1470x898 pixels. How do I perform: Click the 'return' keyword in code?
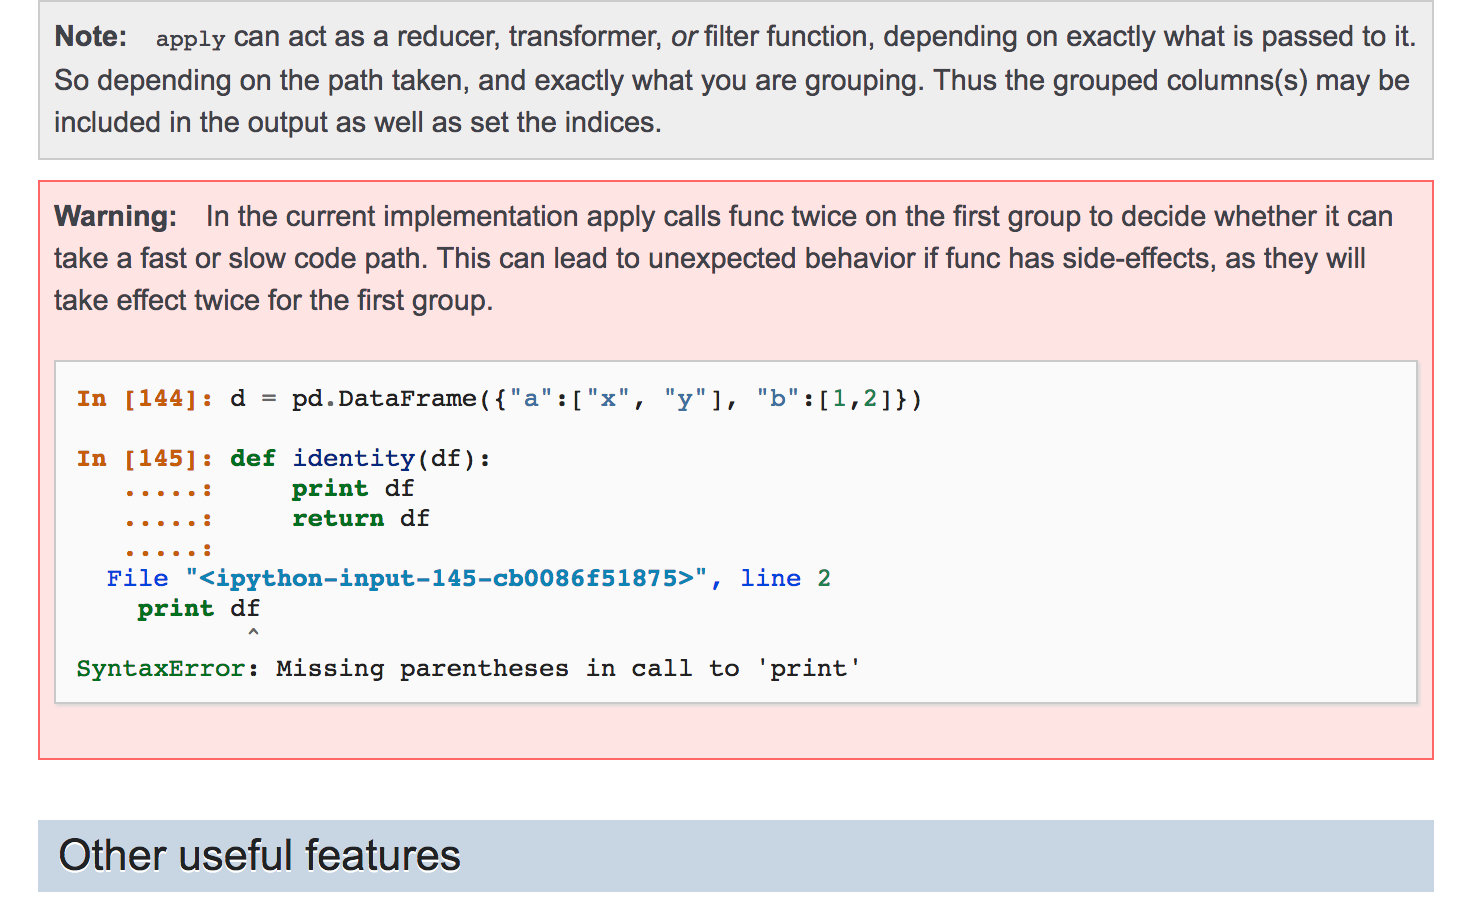point(338,519)
